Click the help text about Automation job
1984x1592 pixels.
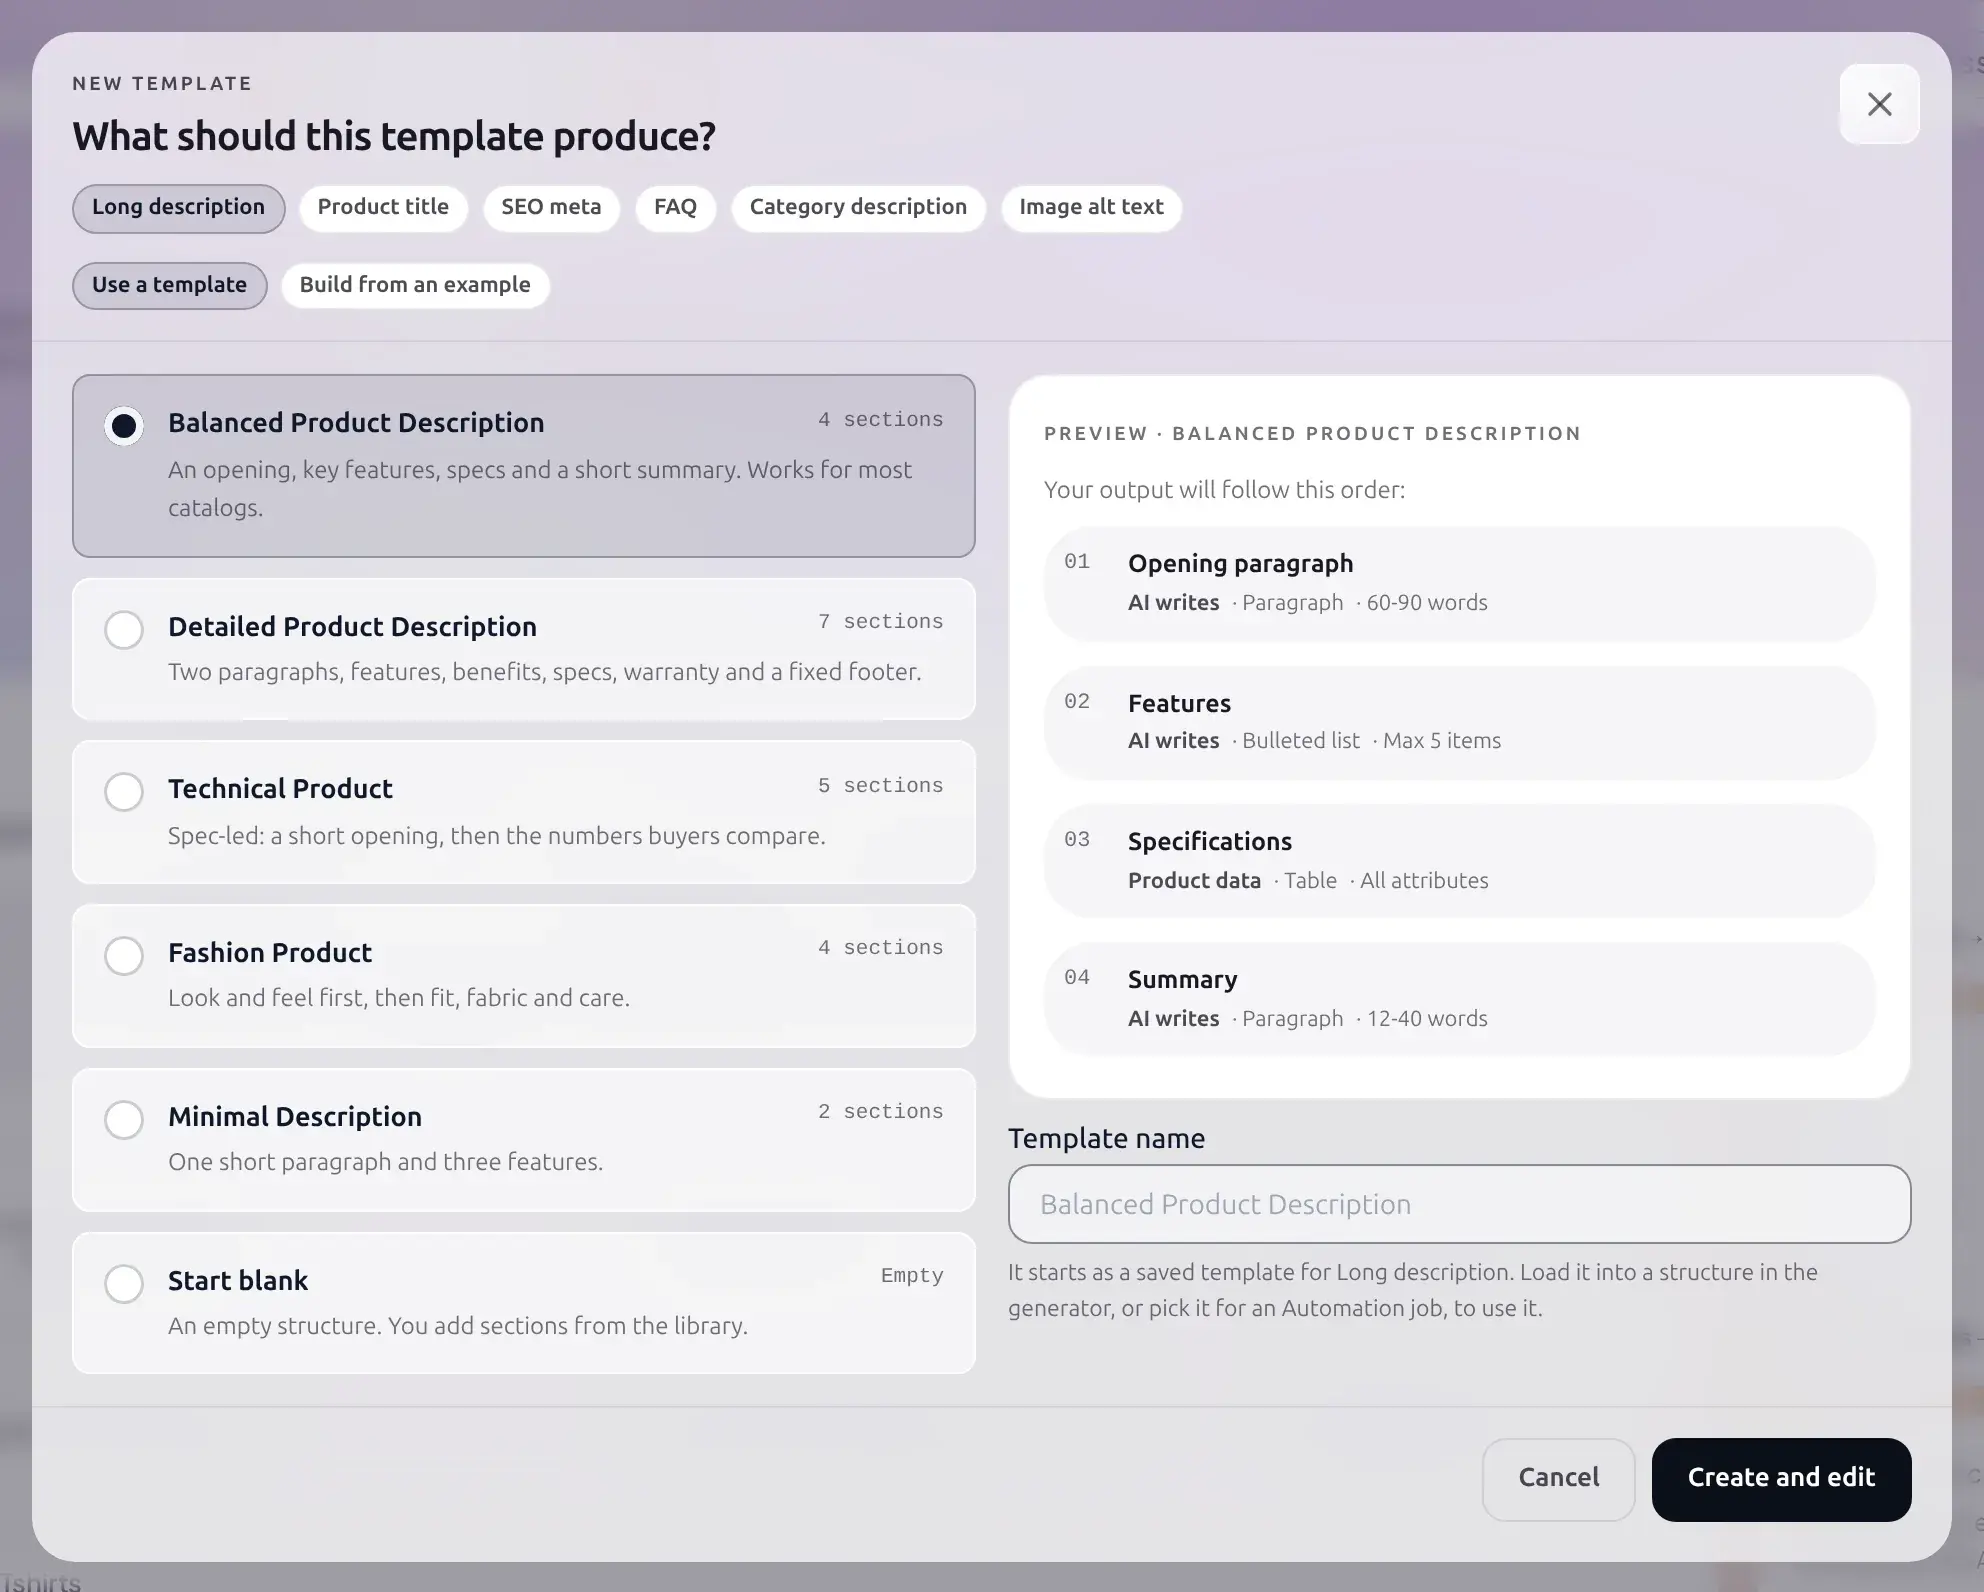click(1412, 1290)
